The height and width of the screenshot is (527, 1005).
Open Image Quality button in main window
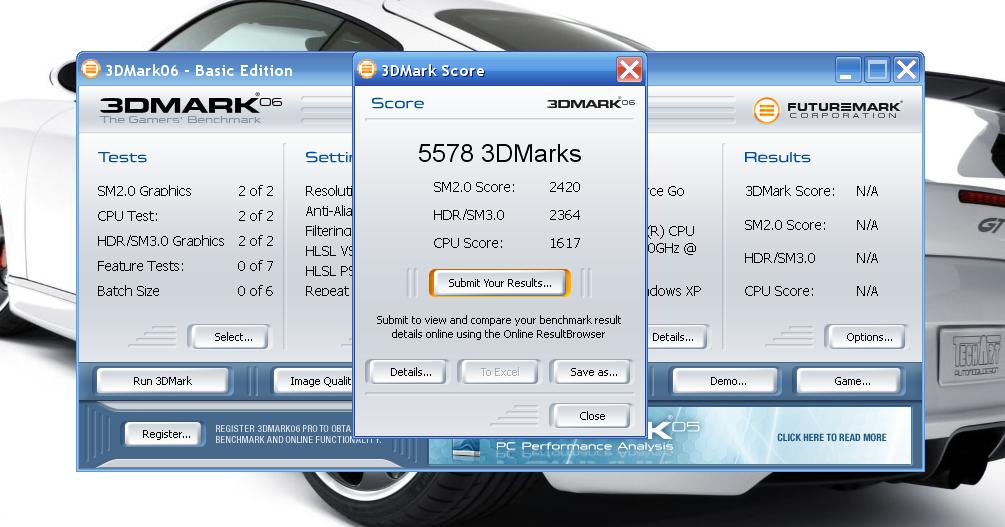pos(315,381)
